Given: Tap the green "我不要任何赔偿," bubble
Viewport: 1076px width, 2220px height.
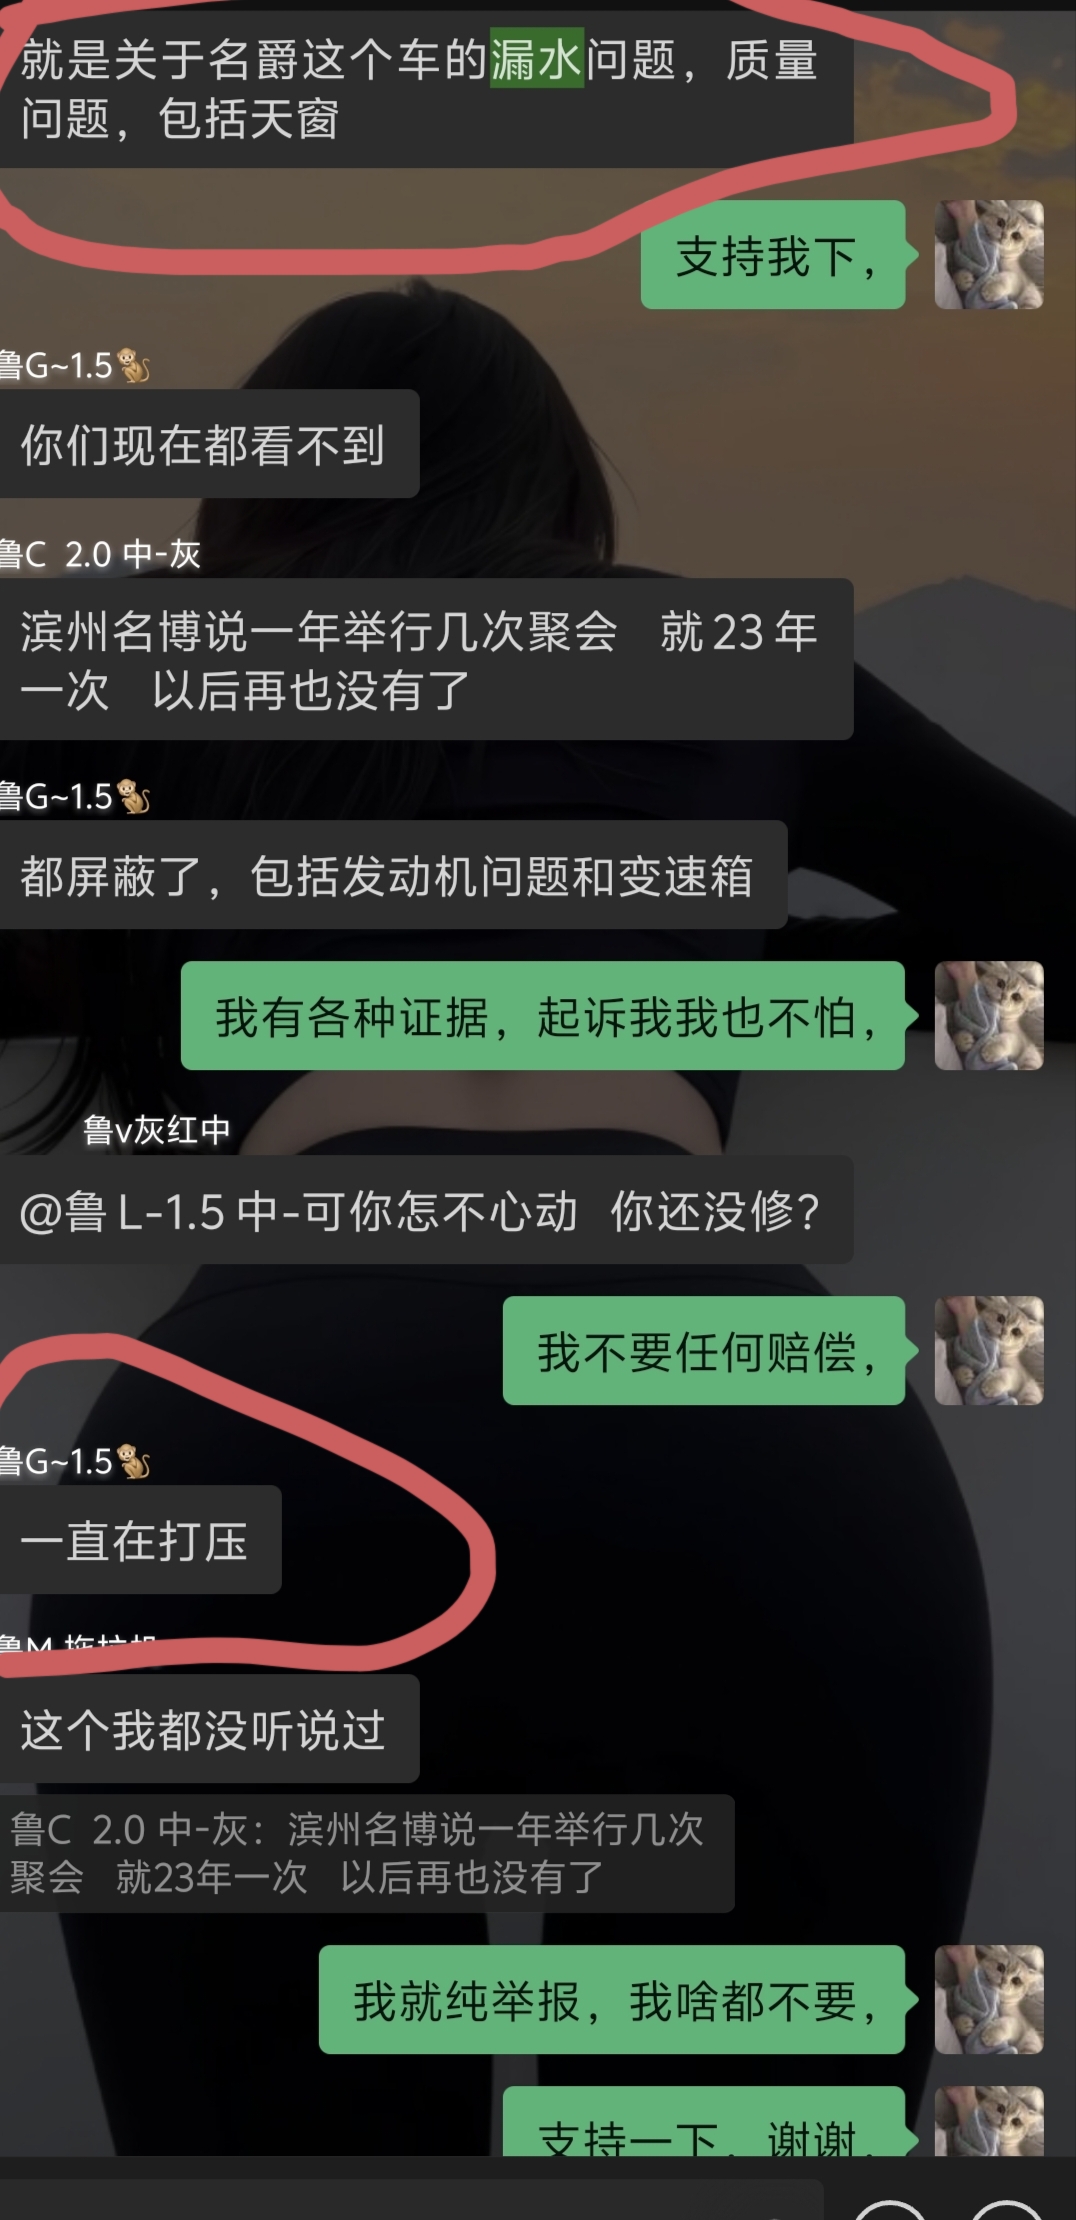Looking at the screenshot, I should coord(704,1351).
